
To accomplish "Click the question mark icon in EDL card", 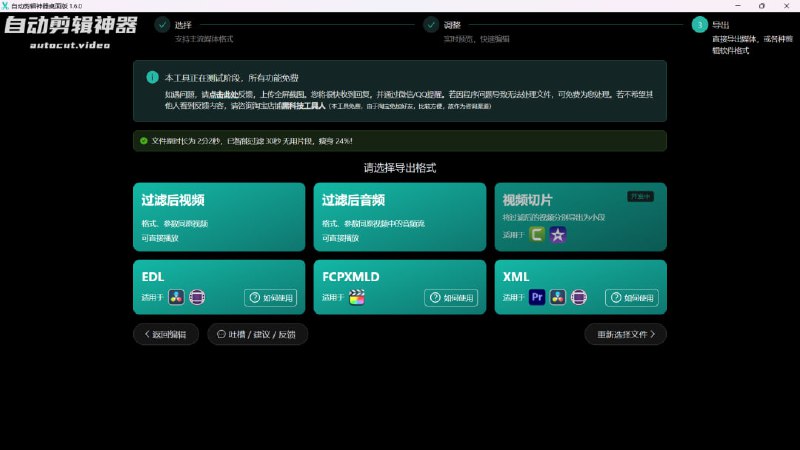I will (x=255, y=297).
